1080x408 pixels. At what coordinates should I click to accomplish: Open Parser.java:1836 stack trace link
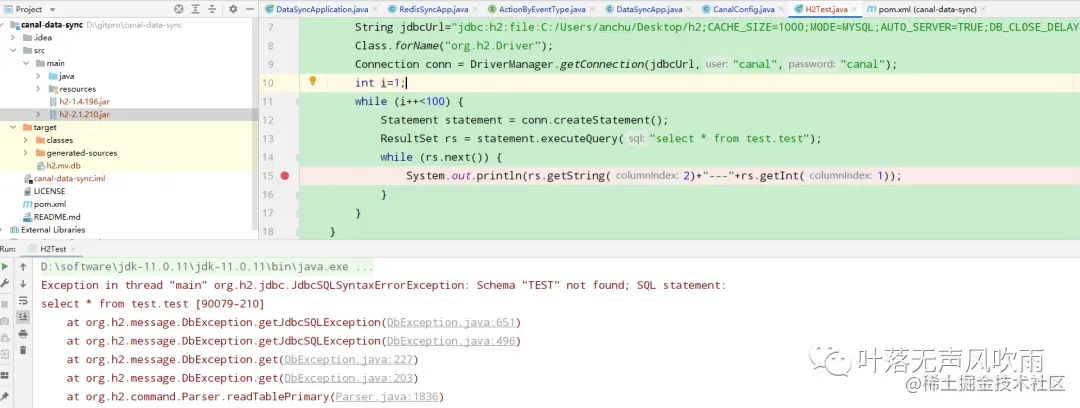tap(387, 397)
